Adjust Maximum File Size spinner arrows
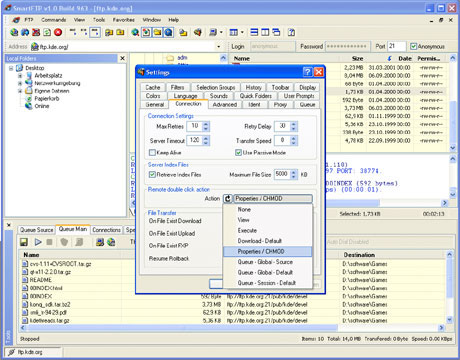 pyautogui.click(x=294, y=175)
